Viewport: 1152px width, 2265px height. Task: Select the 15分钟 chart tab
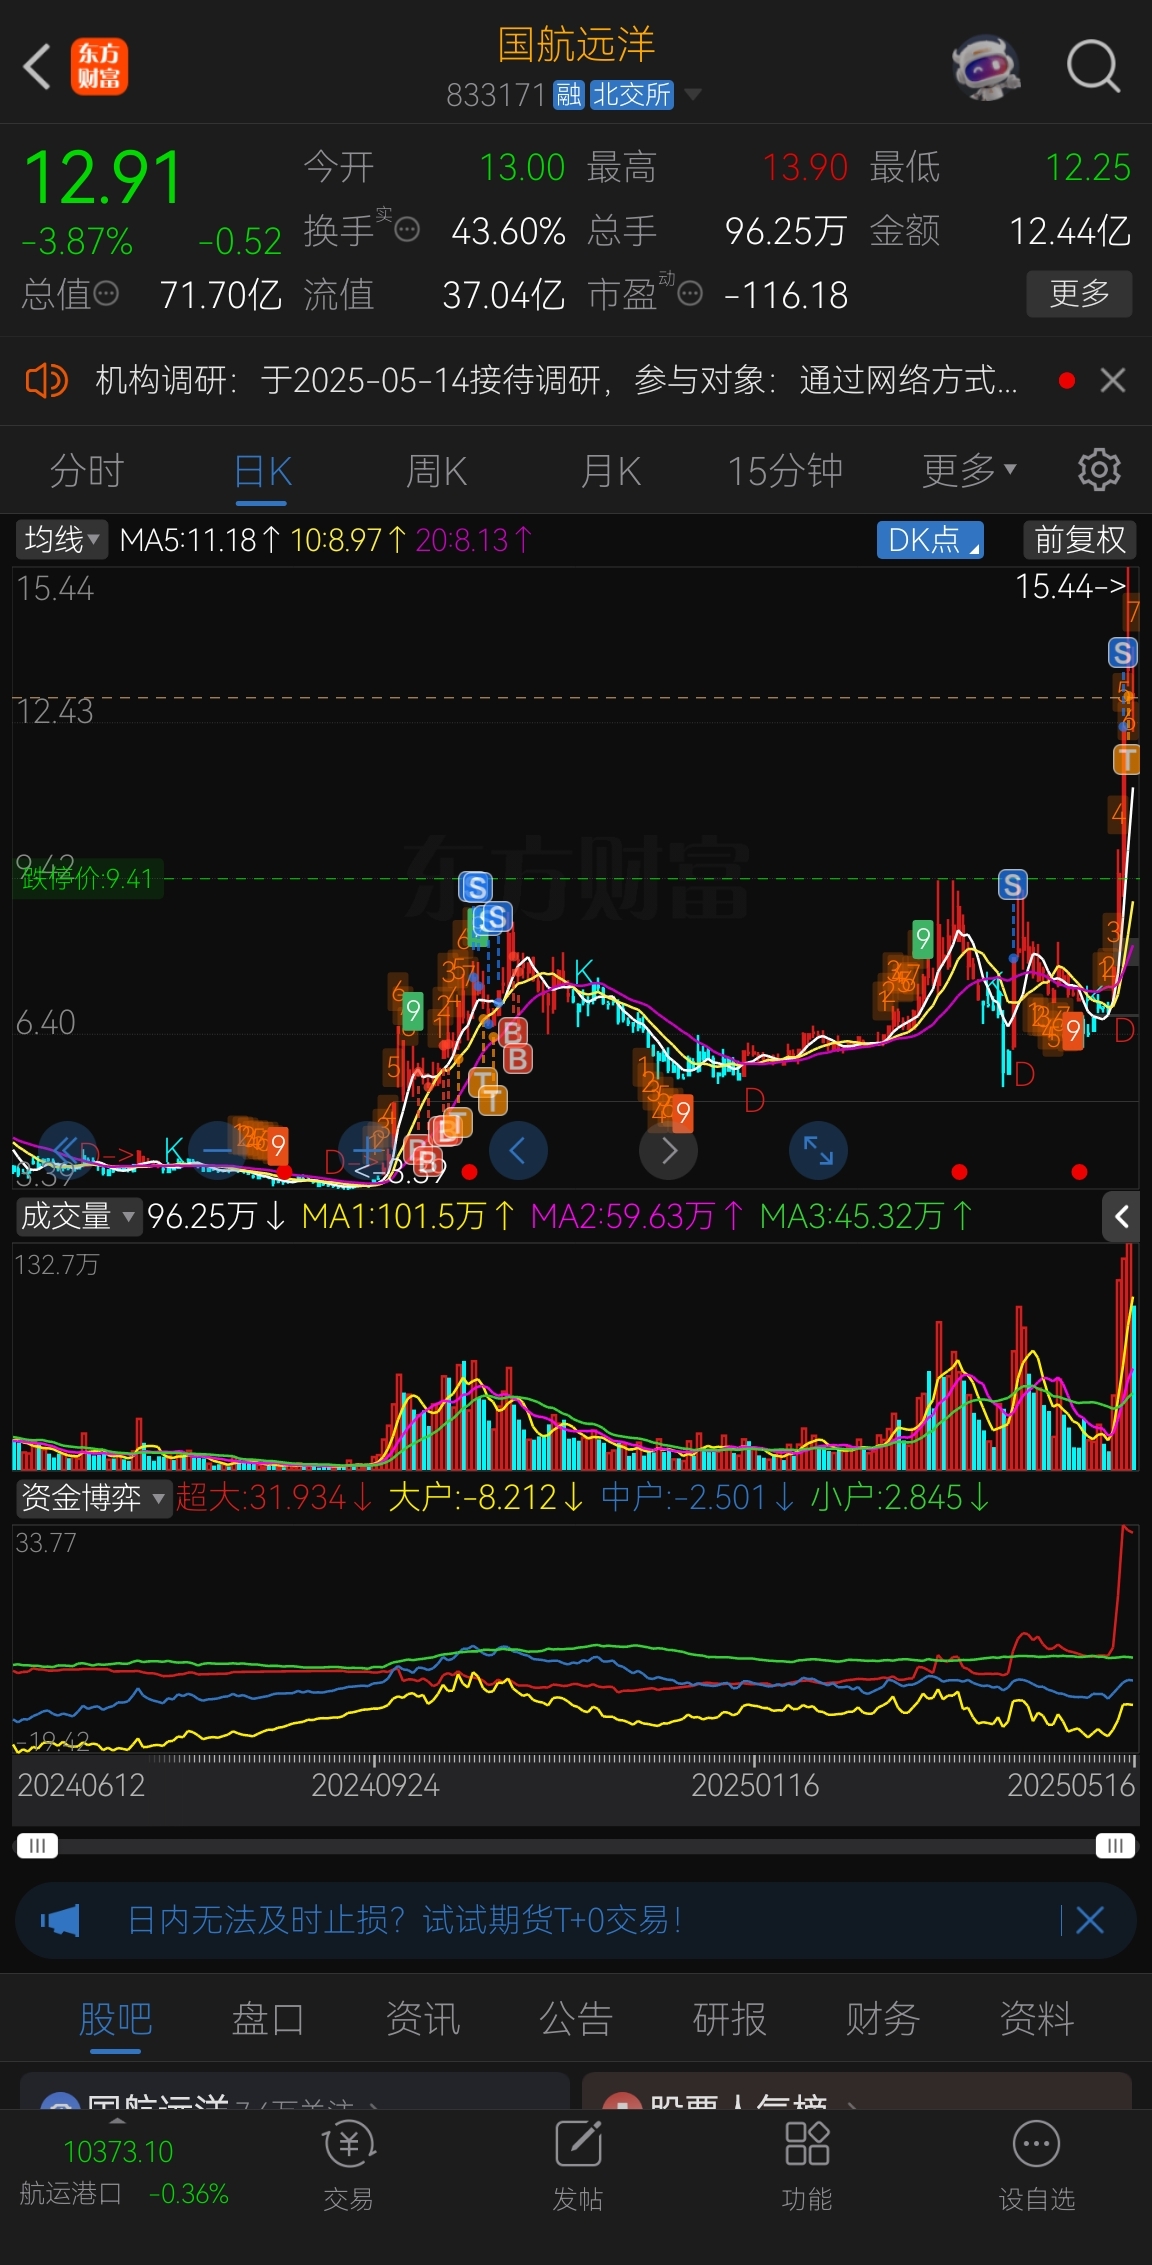[785, 470]
